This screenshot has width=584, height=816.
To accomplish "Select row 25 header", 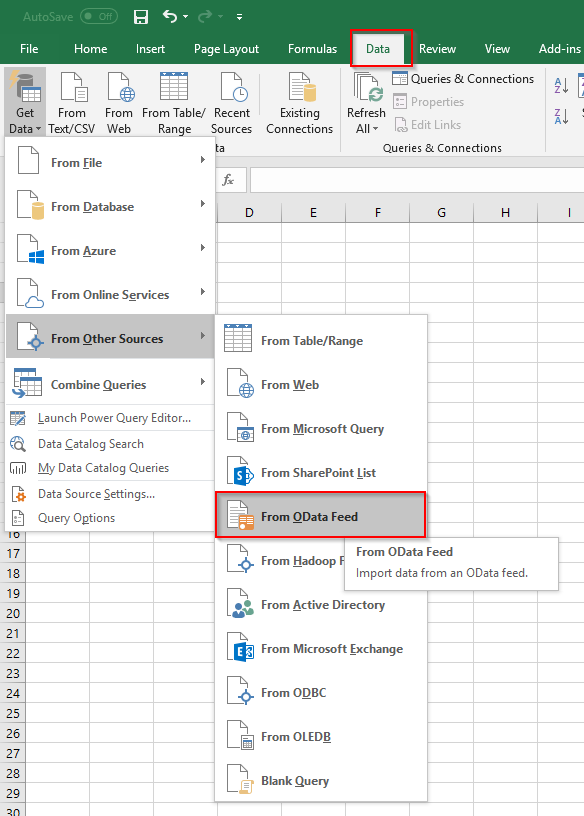I will [x=13, y=713].
